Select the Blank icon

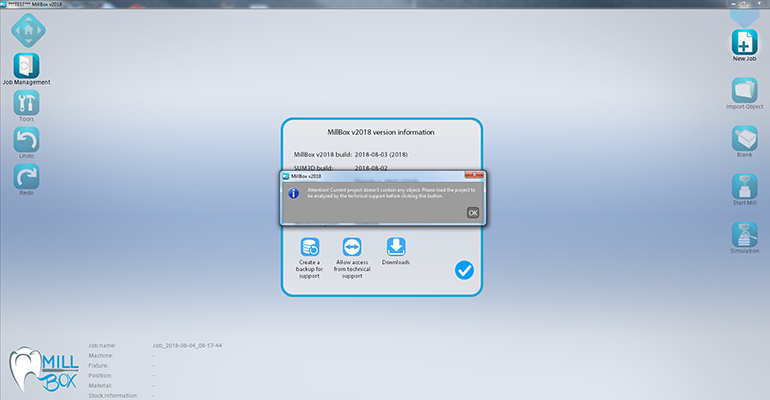pos(744,138)
